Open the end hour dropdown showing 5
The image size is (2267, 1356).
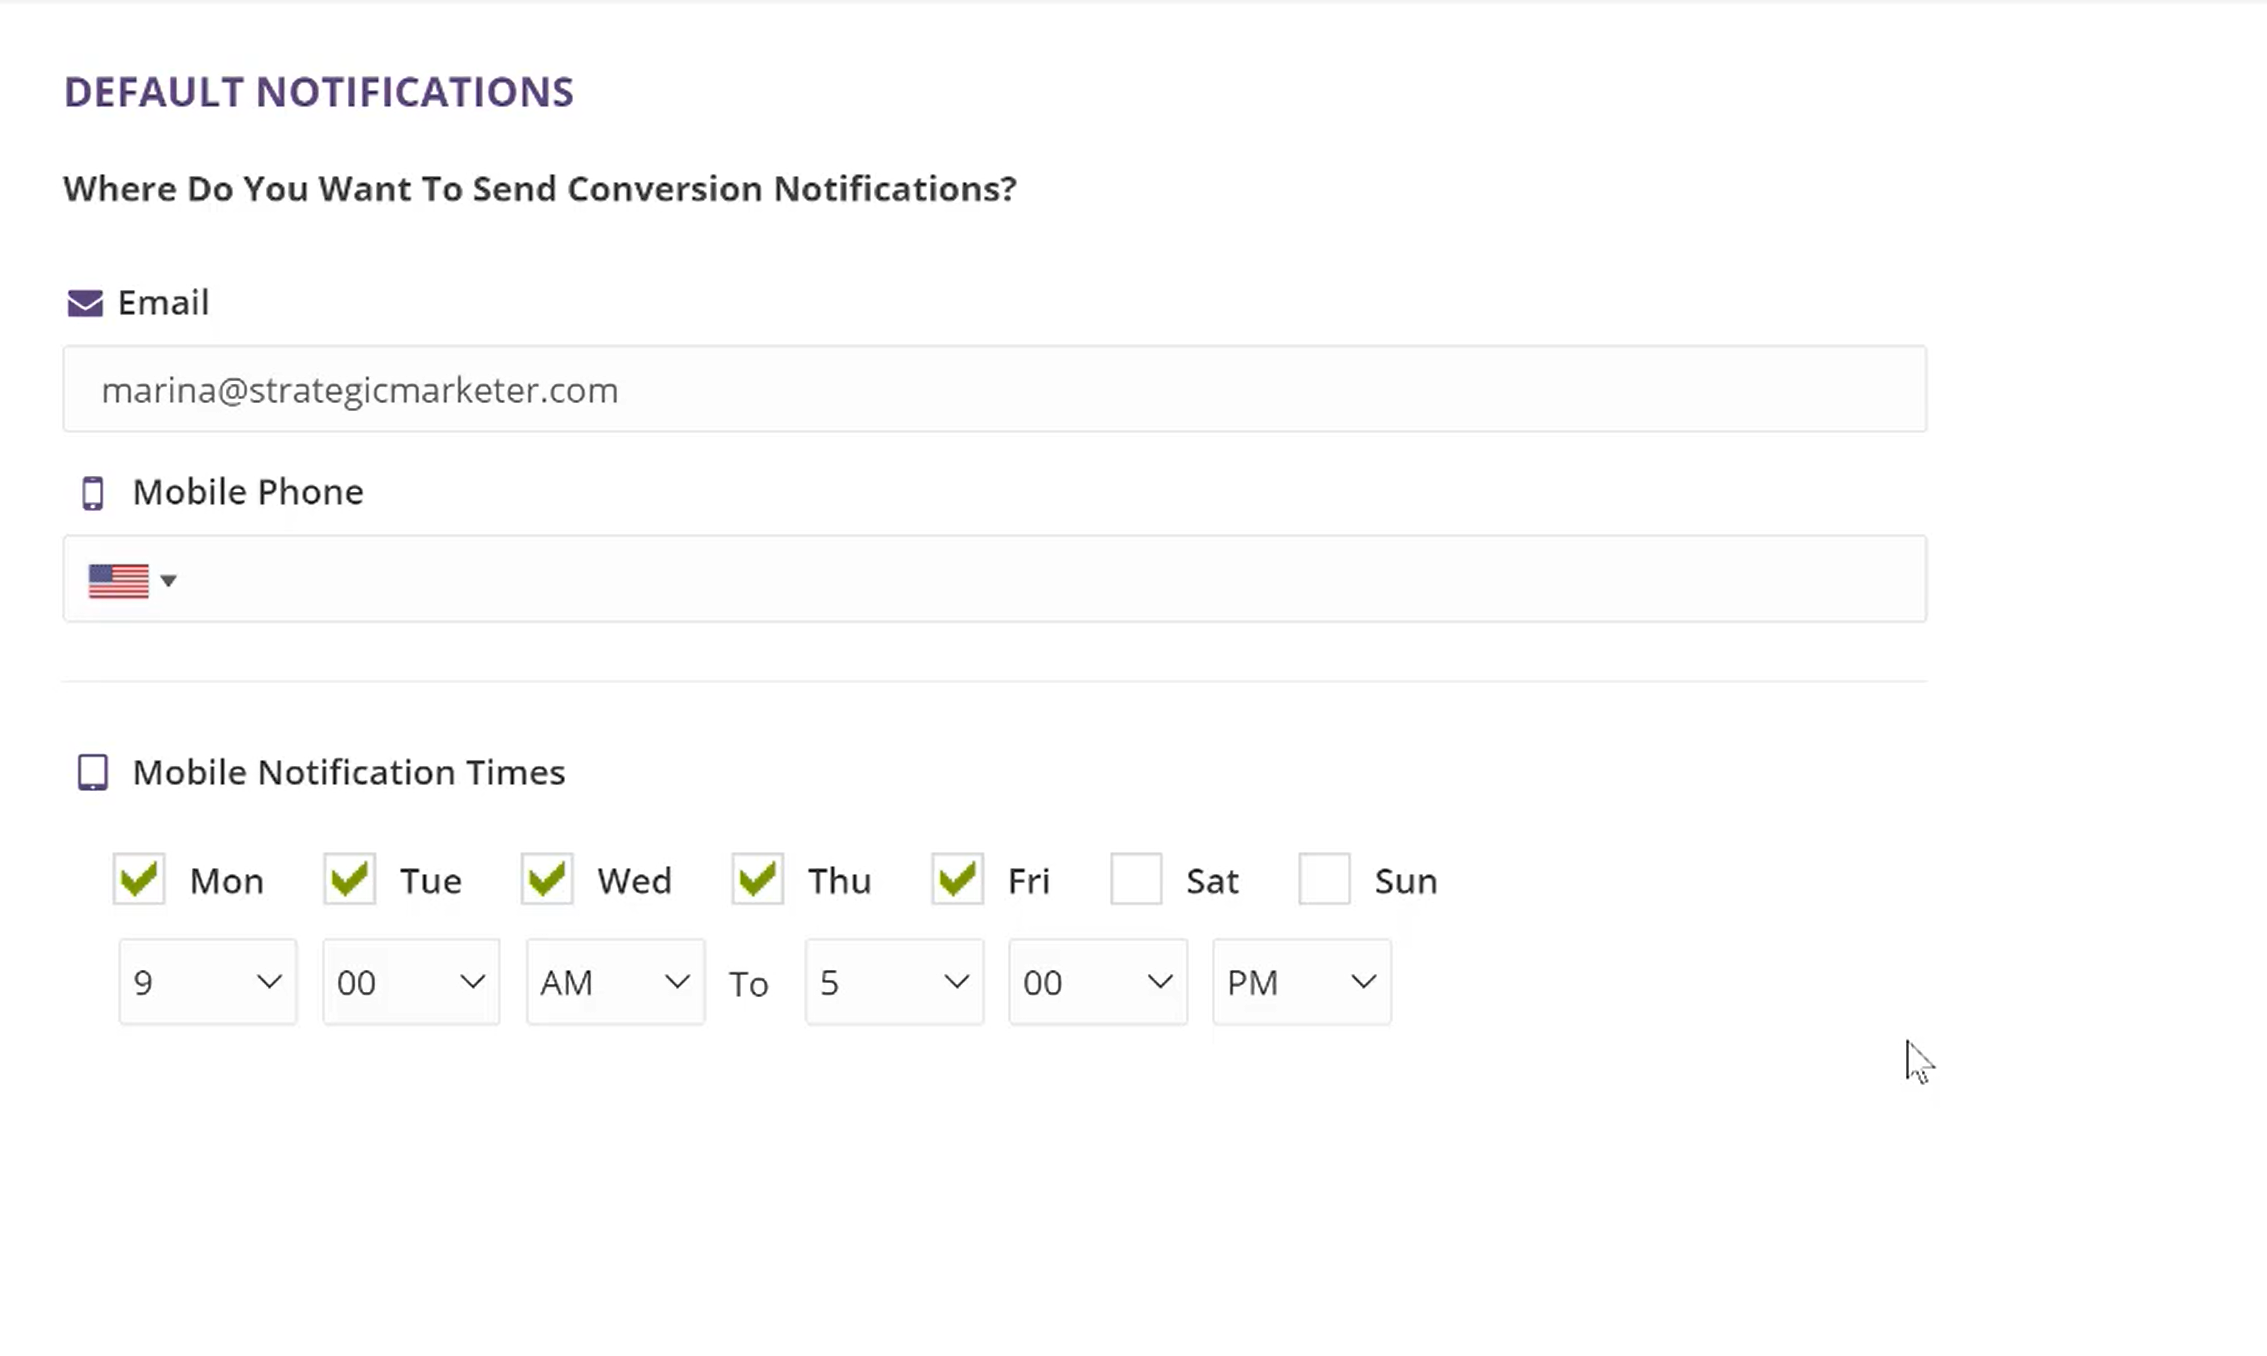[x=894, y=982]
